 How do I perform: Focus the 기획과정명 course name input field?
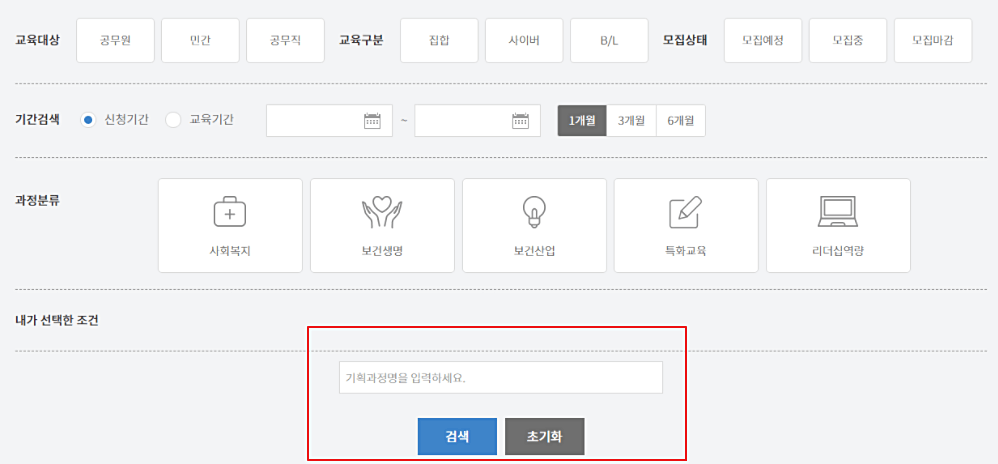(501, 377)
